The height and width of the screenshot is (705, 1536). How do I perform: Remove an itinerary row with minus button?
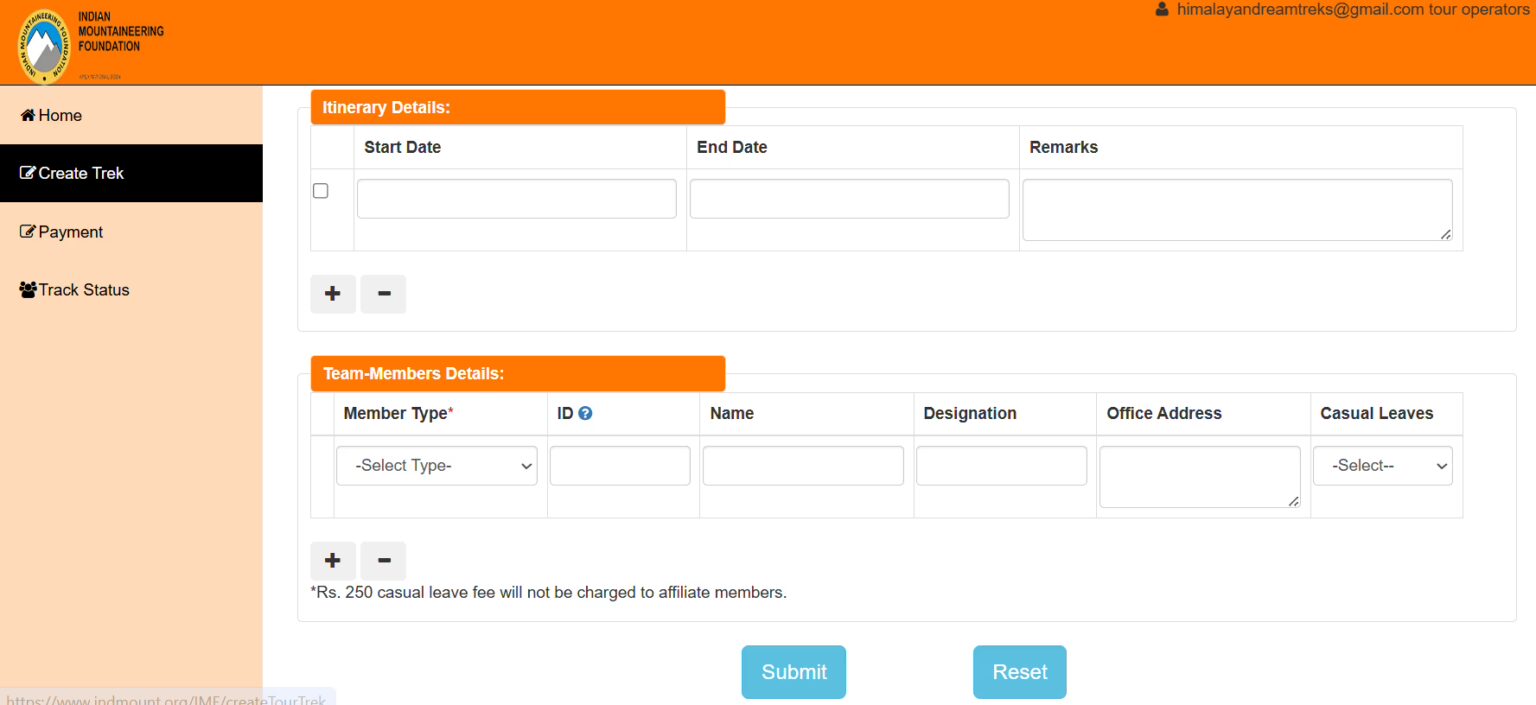(383, 294)
